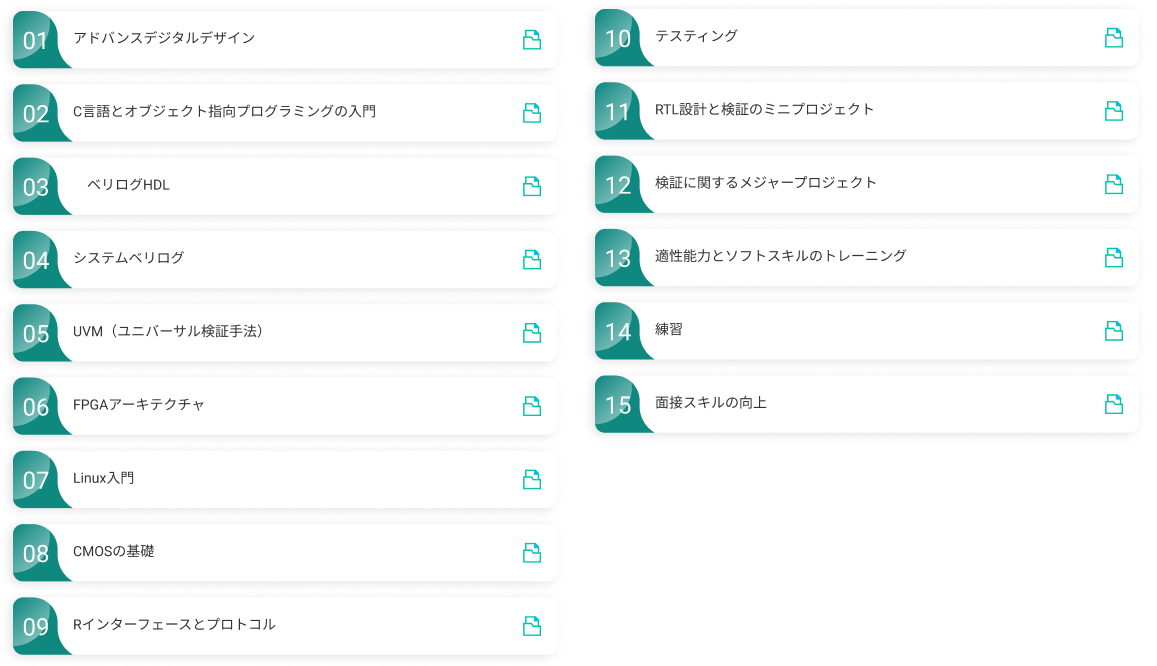Click document icon beside 練習

(x=1114, y=331)
